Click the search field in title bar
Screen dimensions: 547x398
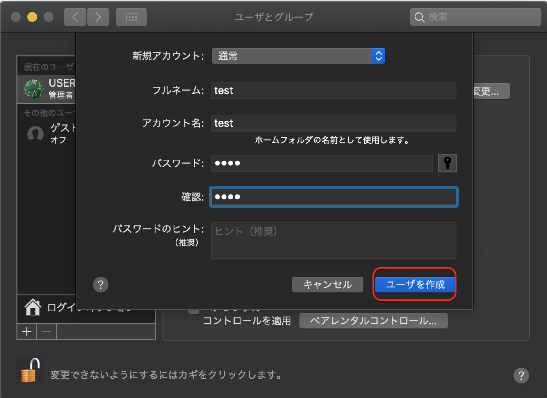[475, 17]
